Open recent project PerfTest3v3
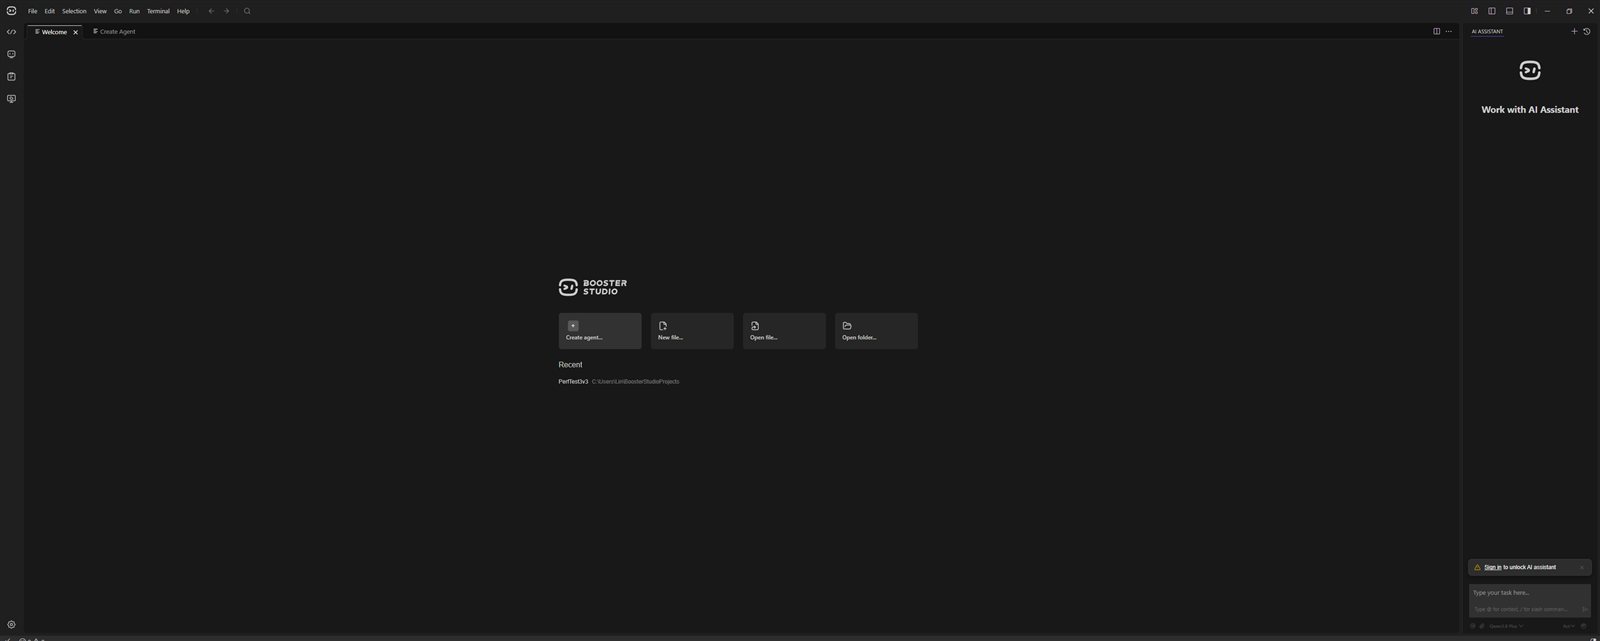This screenshot has width=1600, height=641. coord(573,381)
